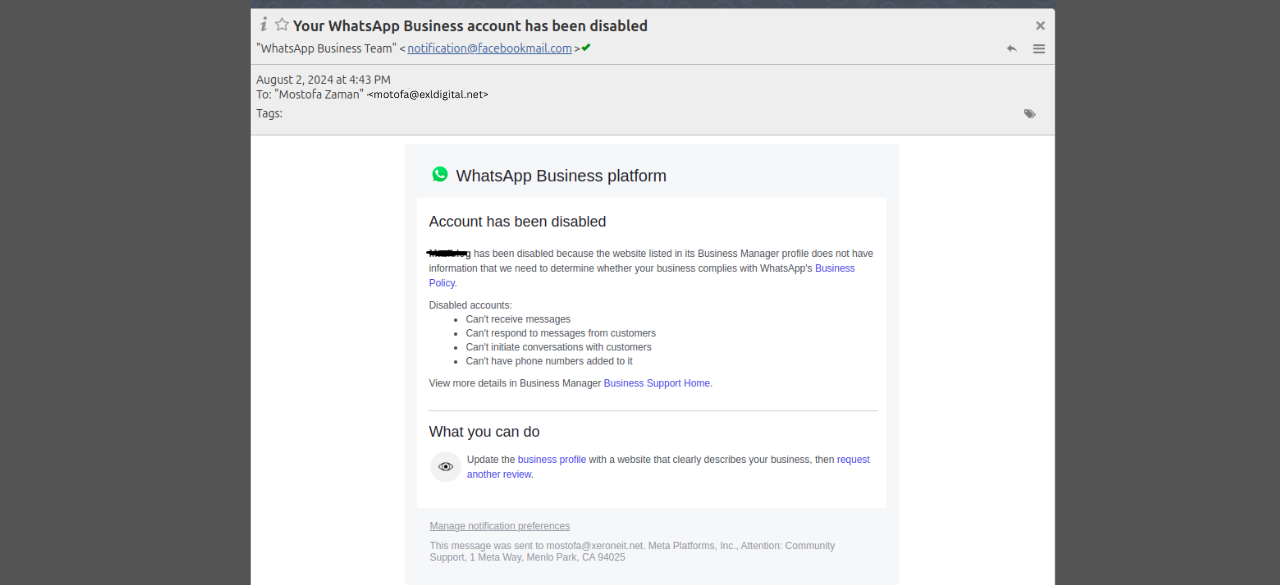Click the reply arrow icon

point(1012,48)
